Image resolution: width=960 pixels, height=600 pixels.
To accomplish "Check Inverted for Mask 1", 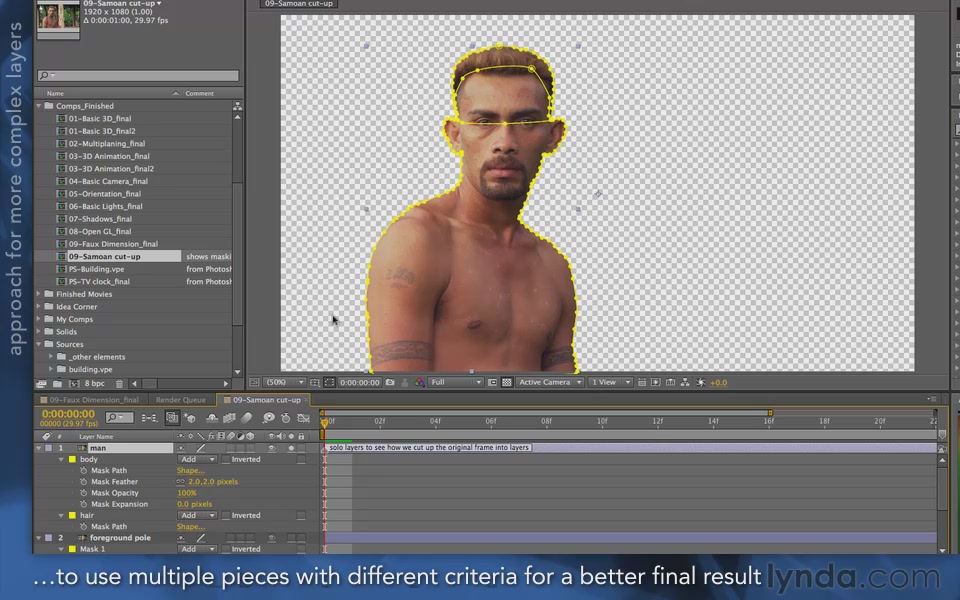I will 226,549.
